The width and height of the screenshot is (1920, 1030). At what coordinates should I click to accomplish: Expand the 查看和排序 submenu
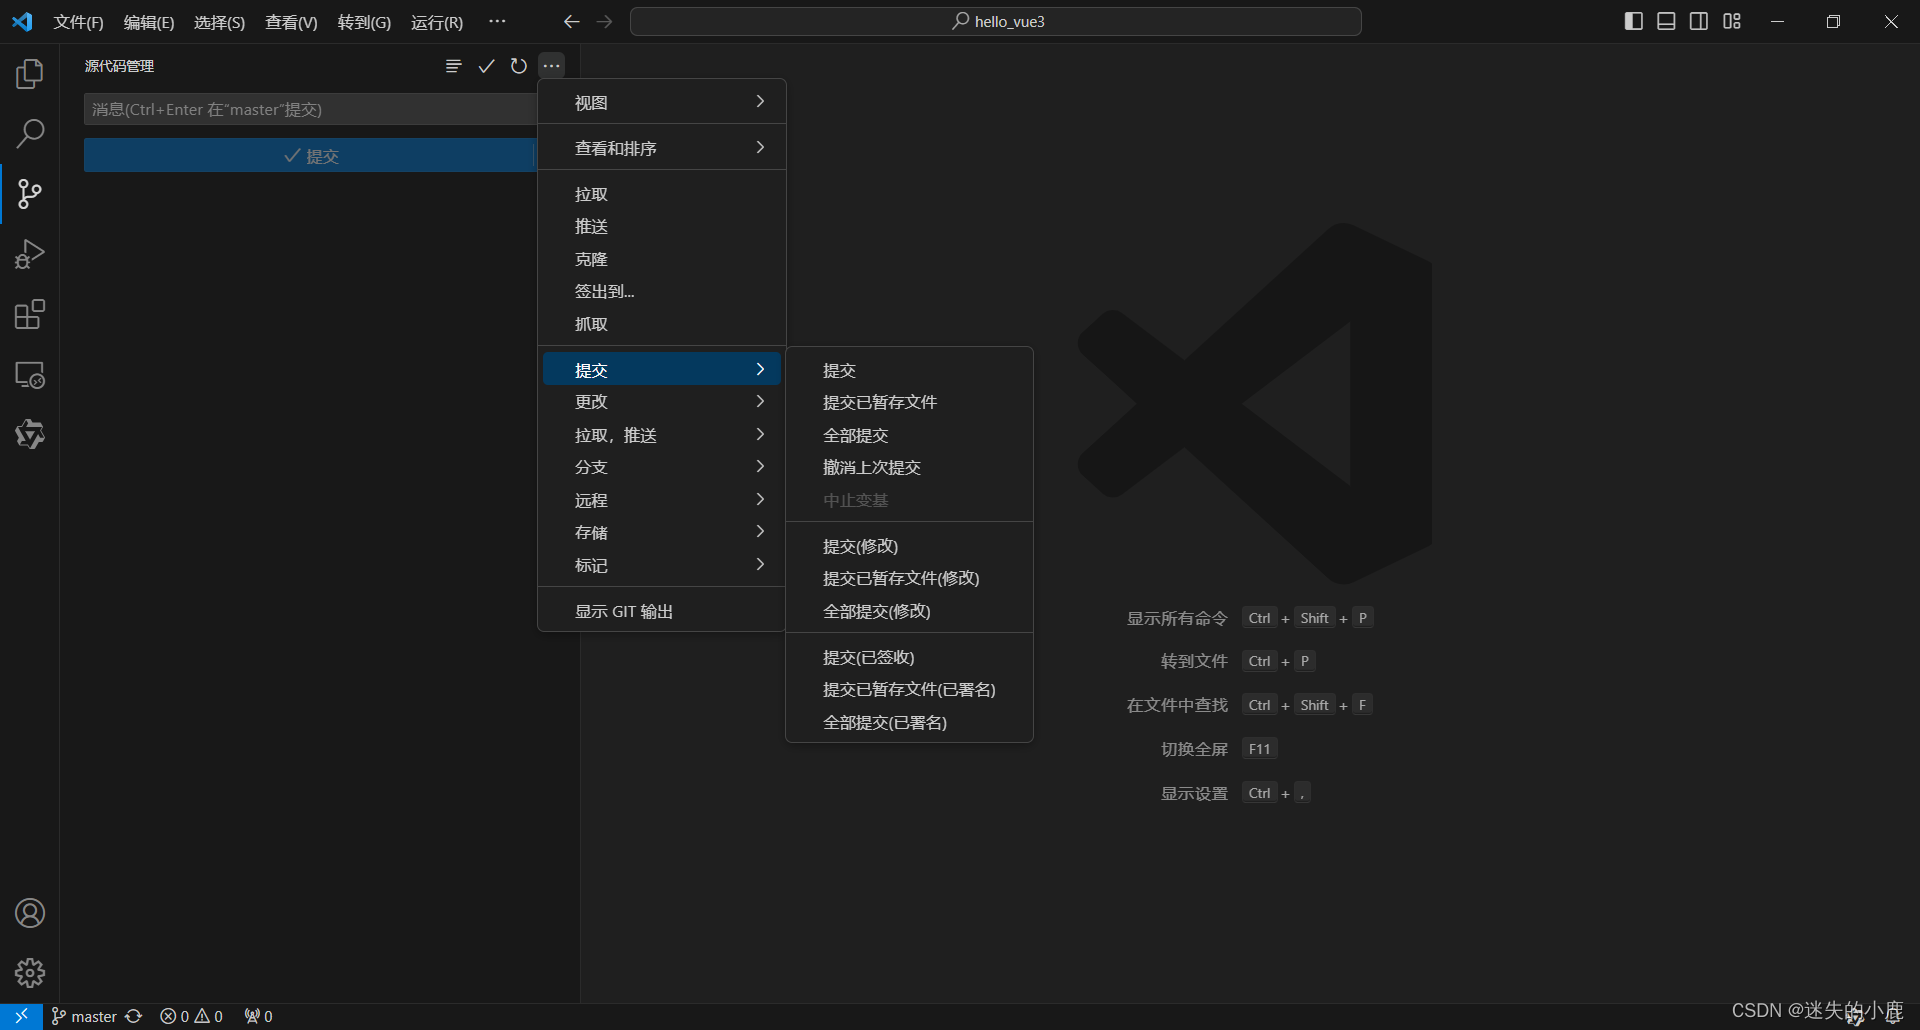(x=662, y=148)
